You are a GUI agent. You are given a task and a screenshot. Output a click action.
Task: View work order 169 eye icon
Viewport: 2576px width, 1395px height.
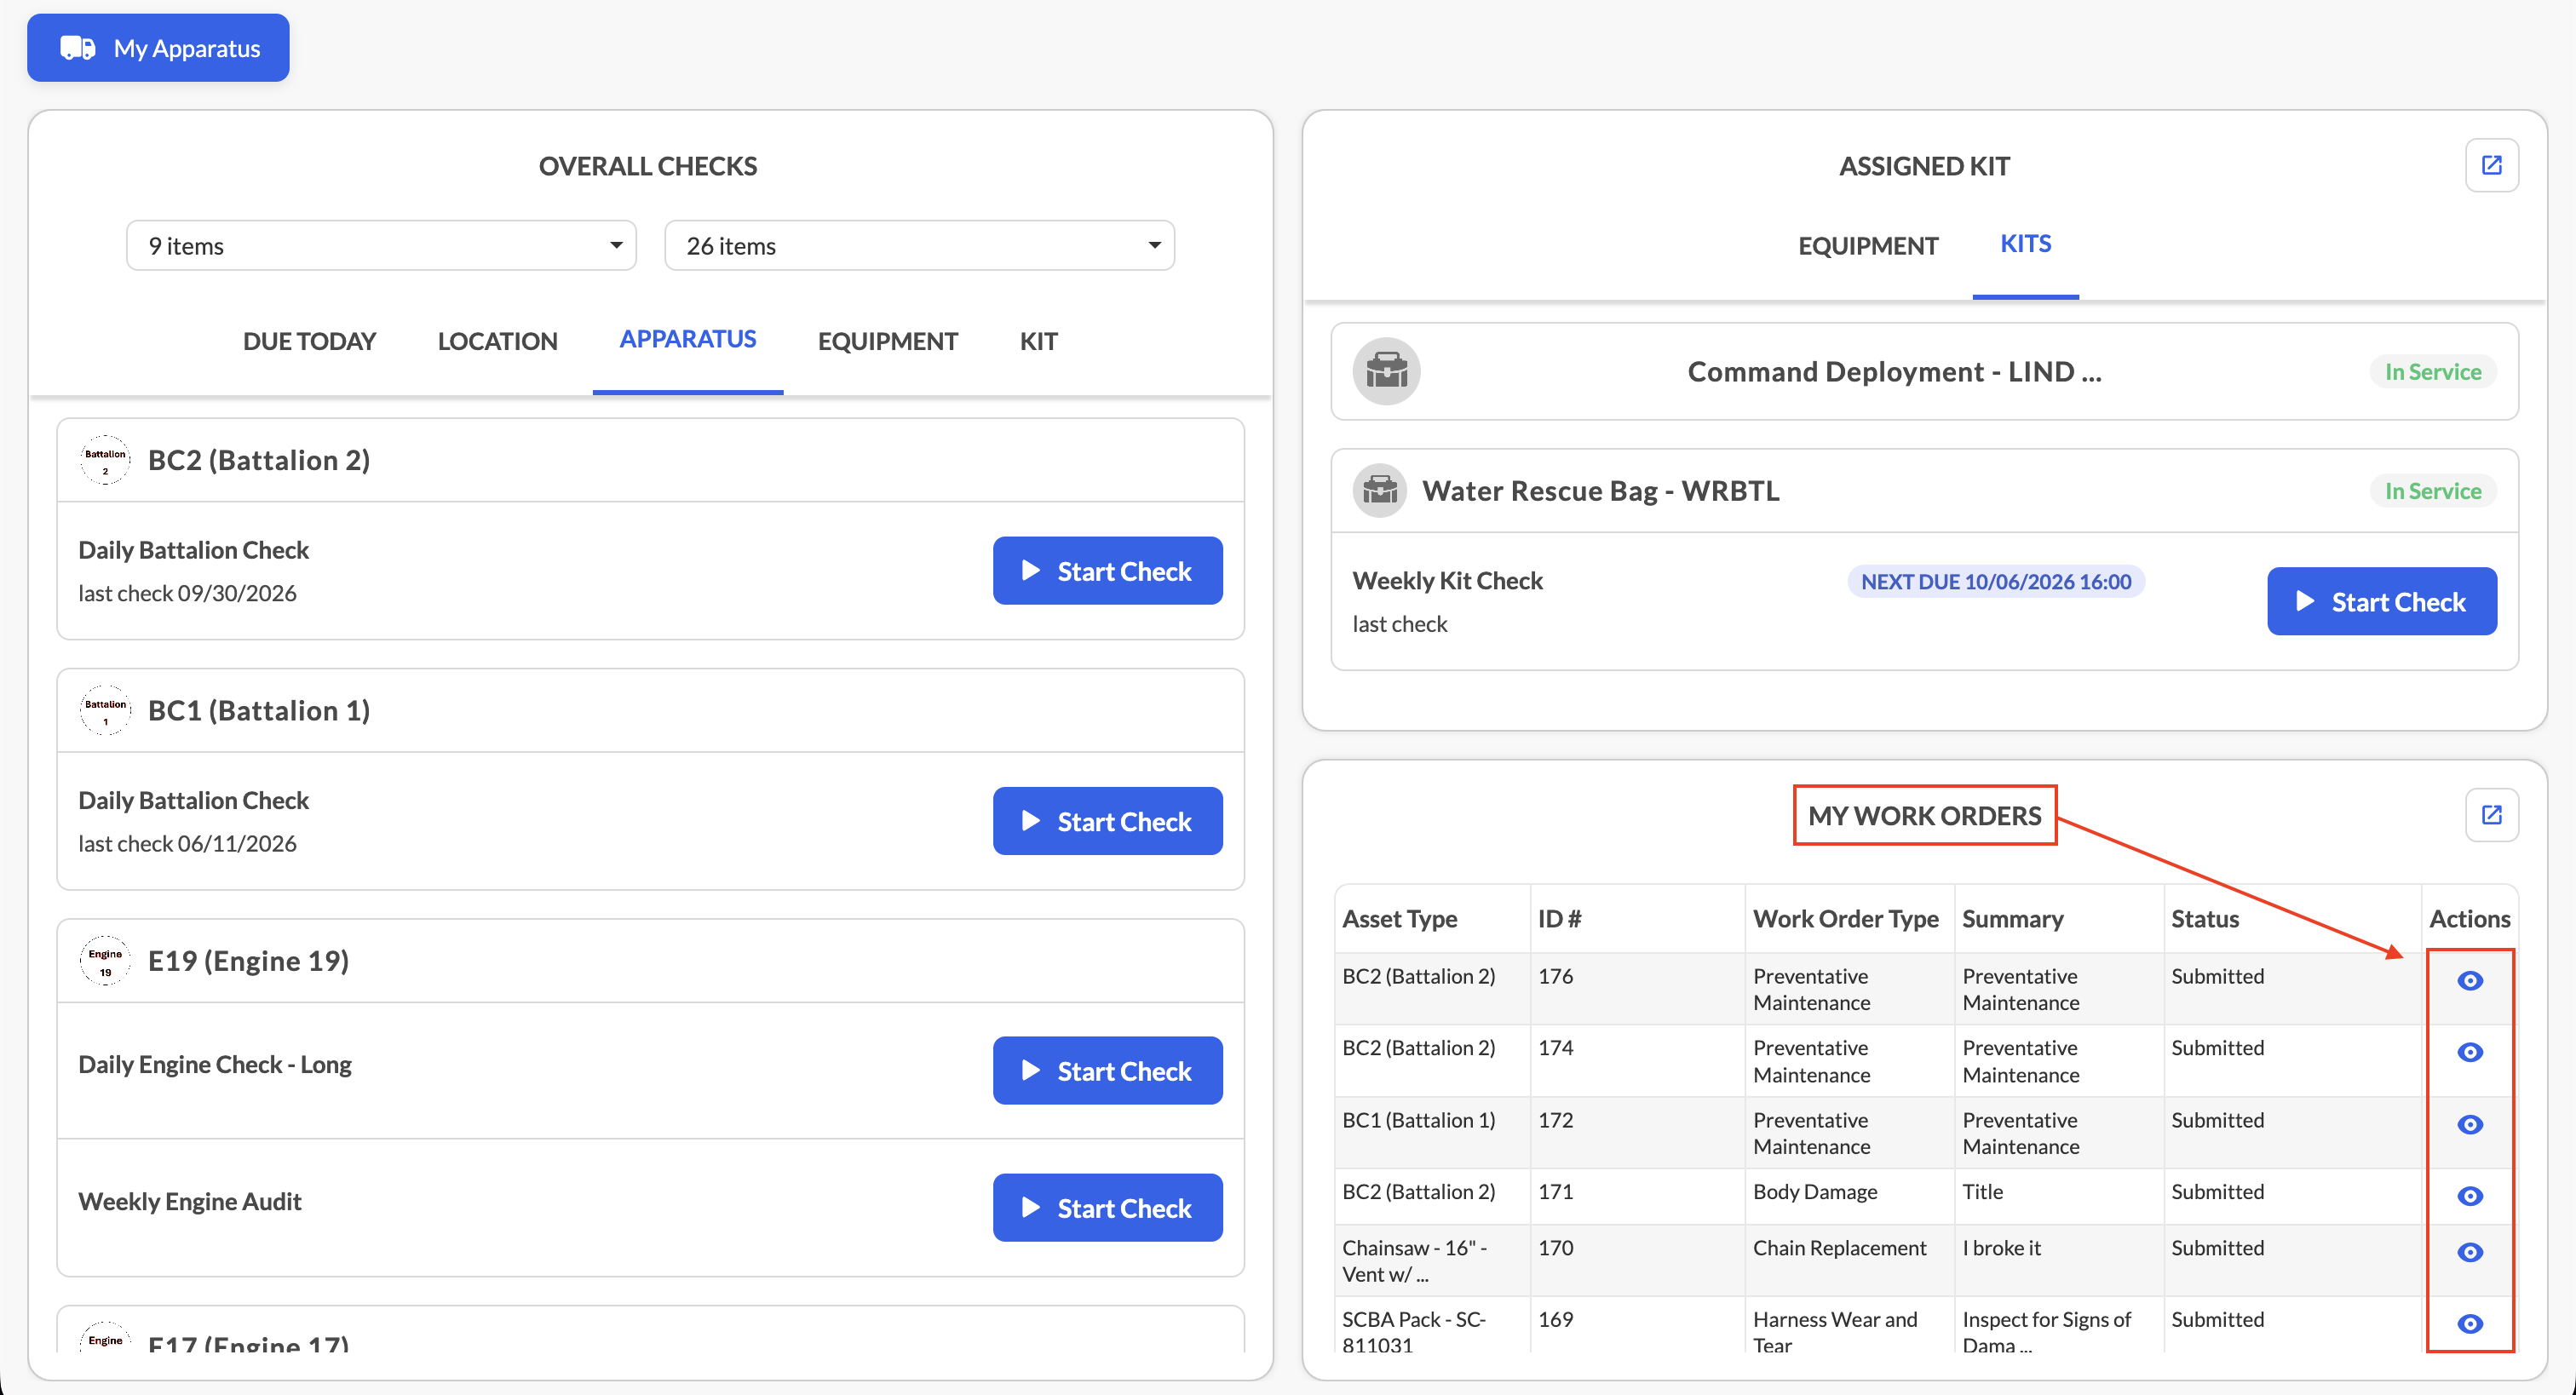pos(2469,1324)
